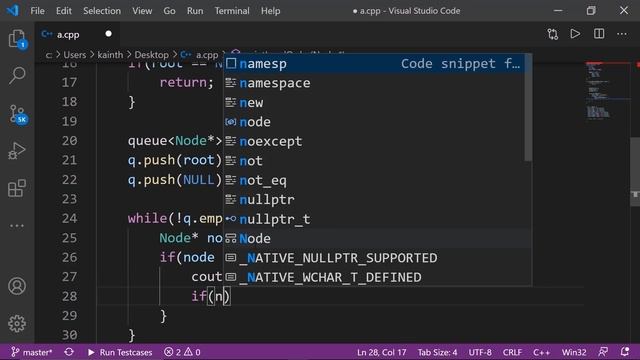Change UTF-8 file encoding
The width and height of the screenshot is (640, 360).
coord(480,352)
